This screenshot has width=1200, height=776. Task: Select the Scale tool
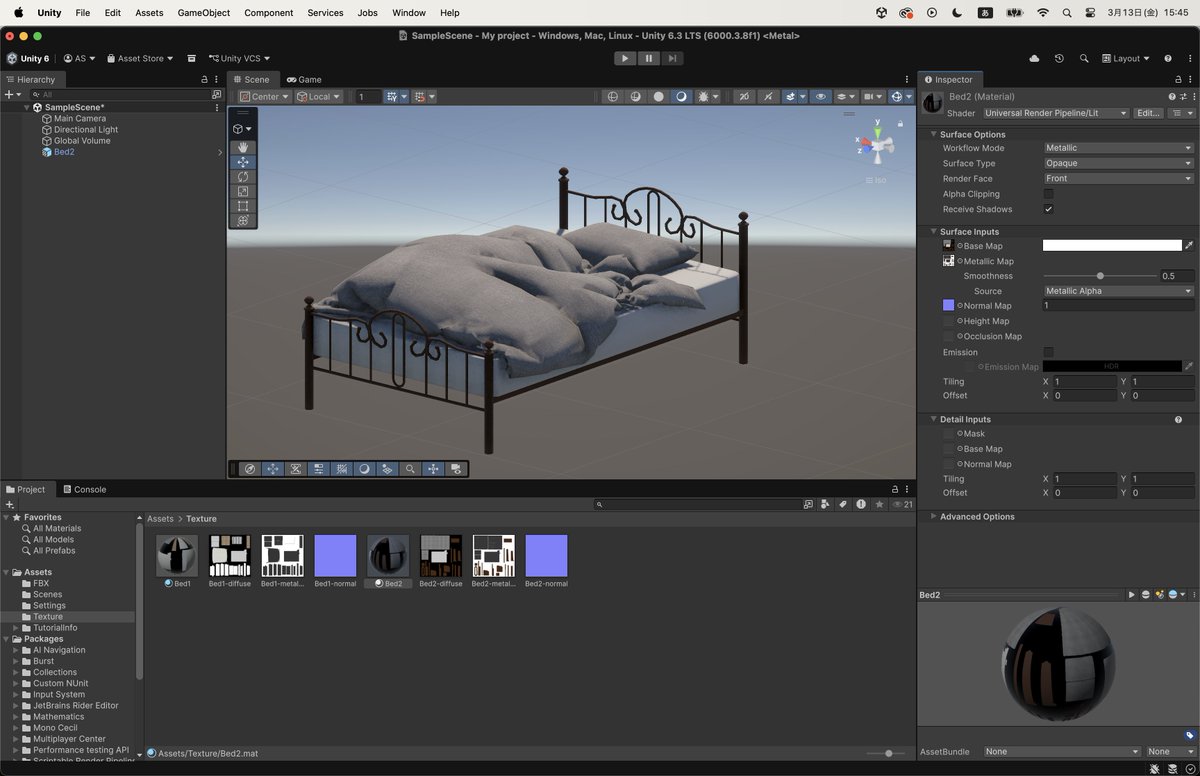tap(243, 191)
